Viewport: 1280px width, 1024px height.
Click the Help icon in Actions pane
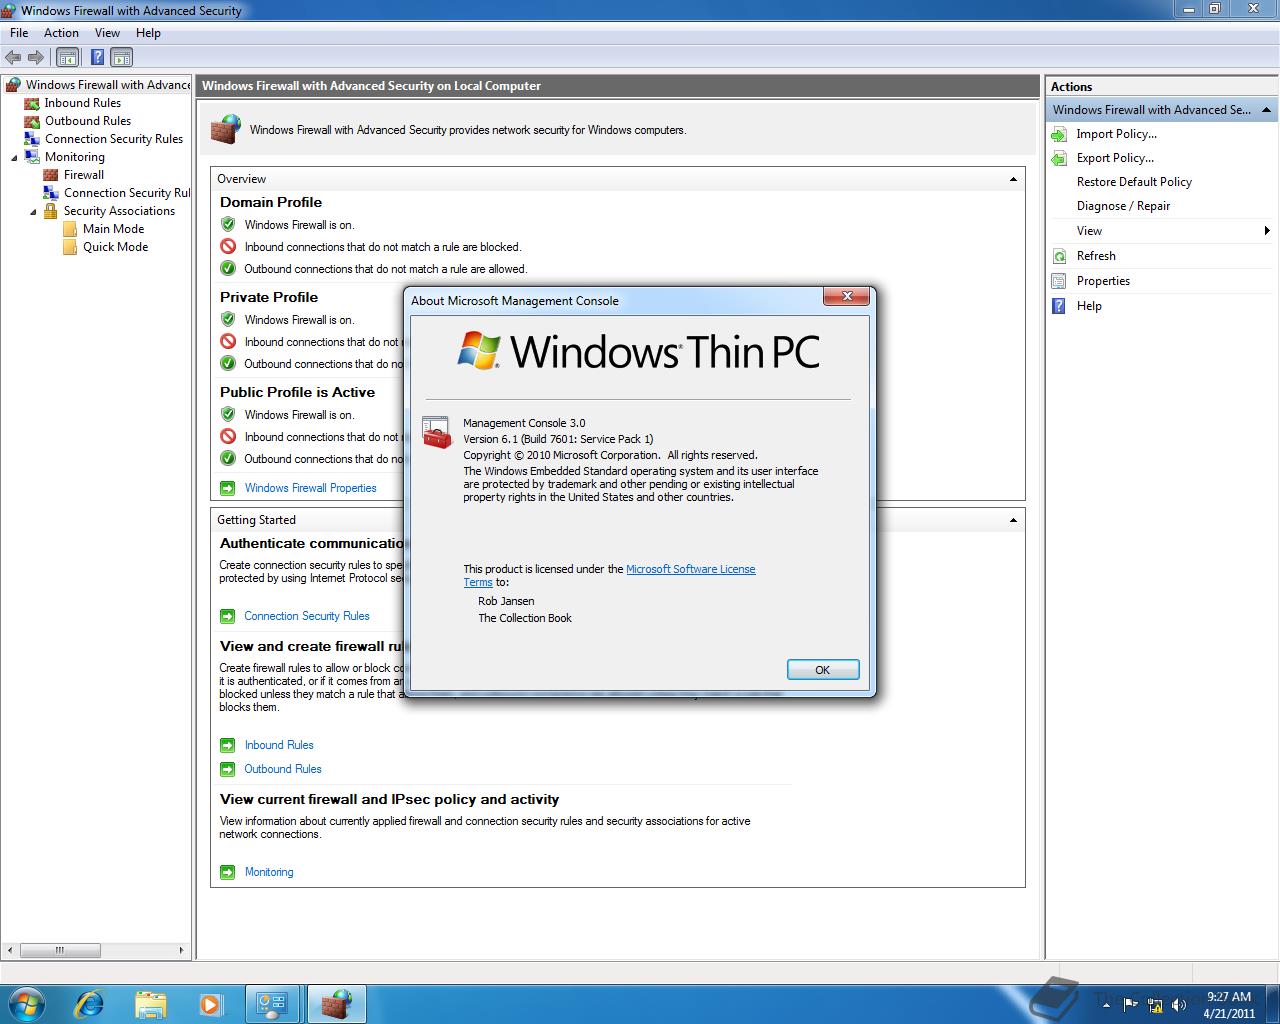coord(1059,306)
